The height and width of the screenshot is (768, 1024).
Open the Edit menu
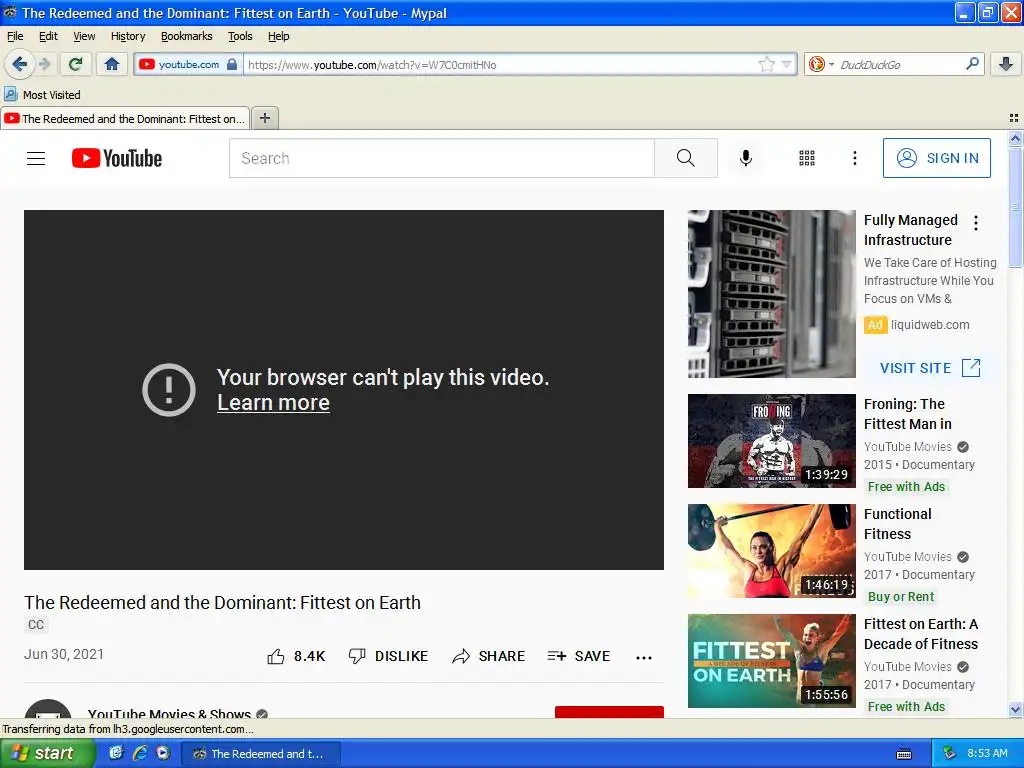click(48, 36)
